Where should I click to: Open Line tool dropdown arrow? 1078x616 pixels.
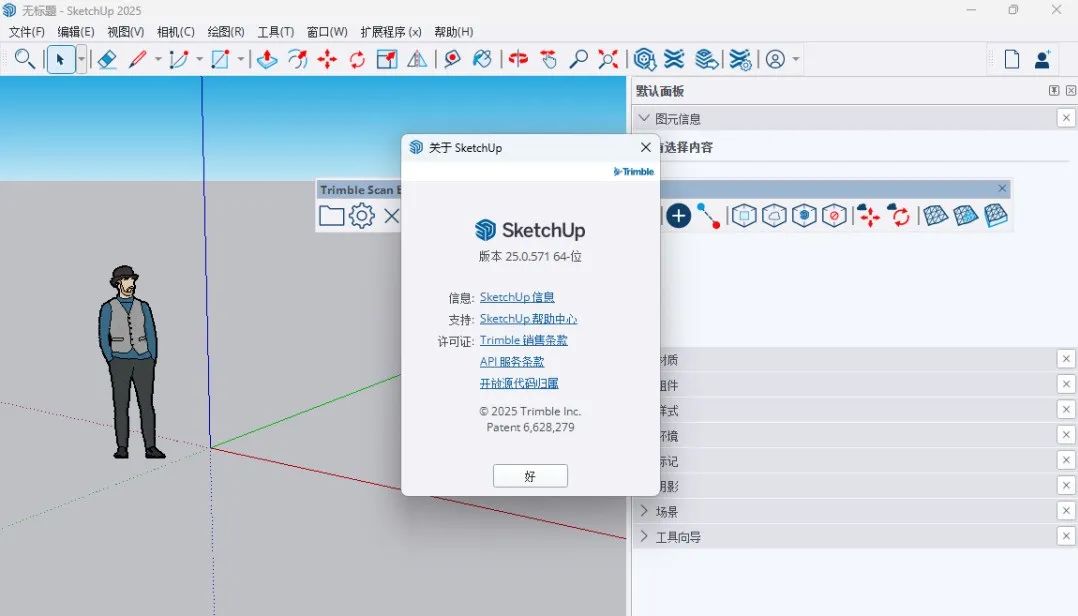(158, 59)
